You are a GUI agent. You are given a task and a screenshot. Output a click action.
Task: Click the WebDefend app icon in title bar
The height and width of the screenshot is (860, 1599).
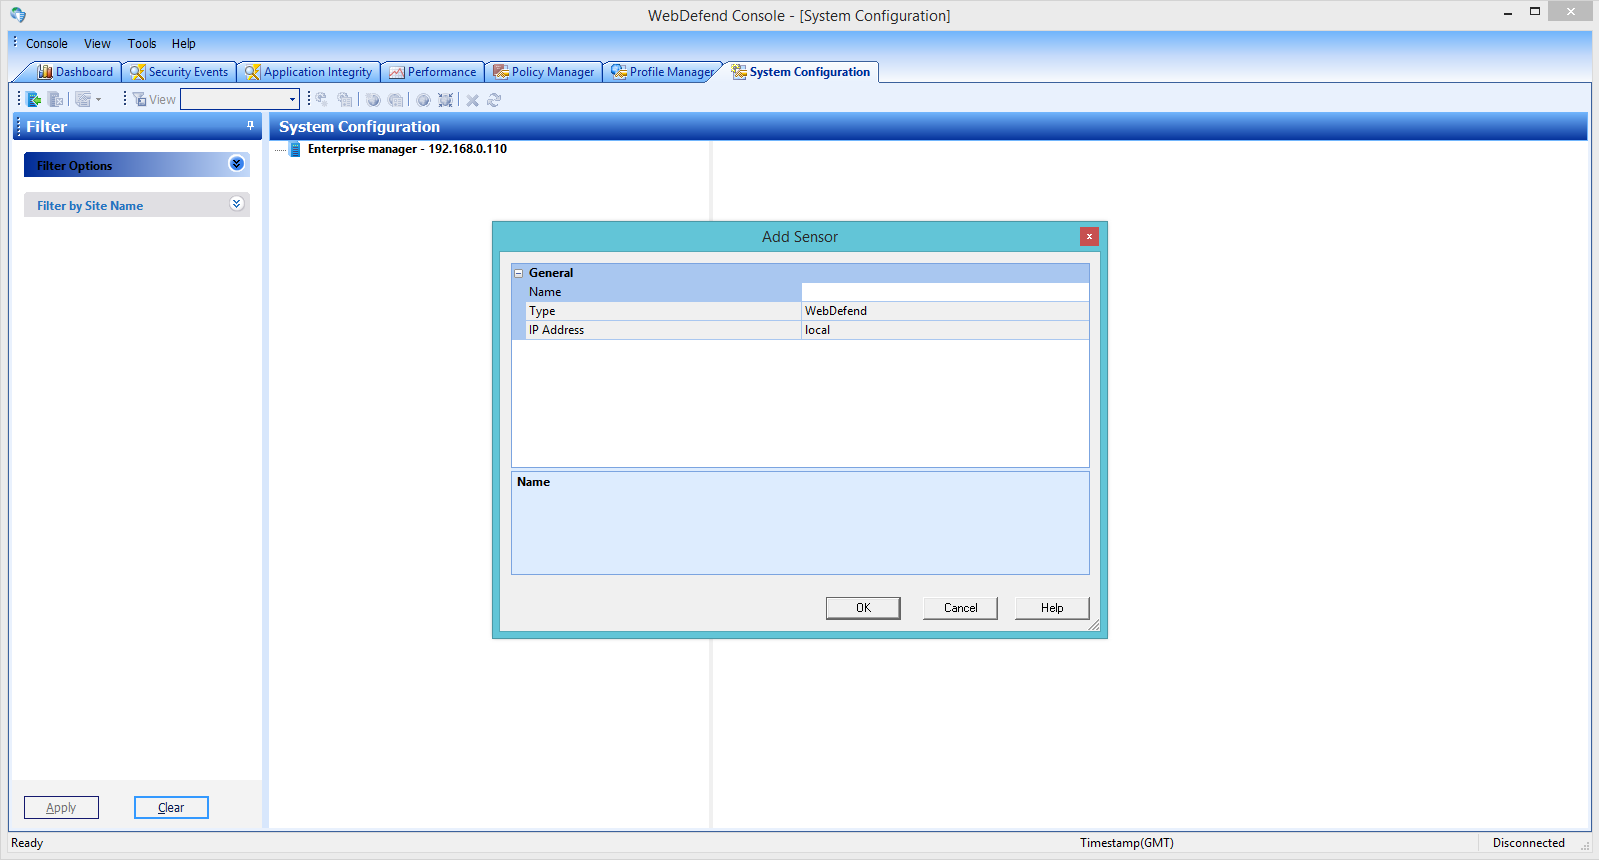(18, 15)
